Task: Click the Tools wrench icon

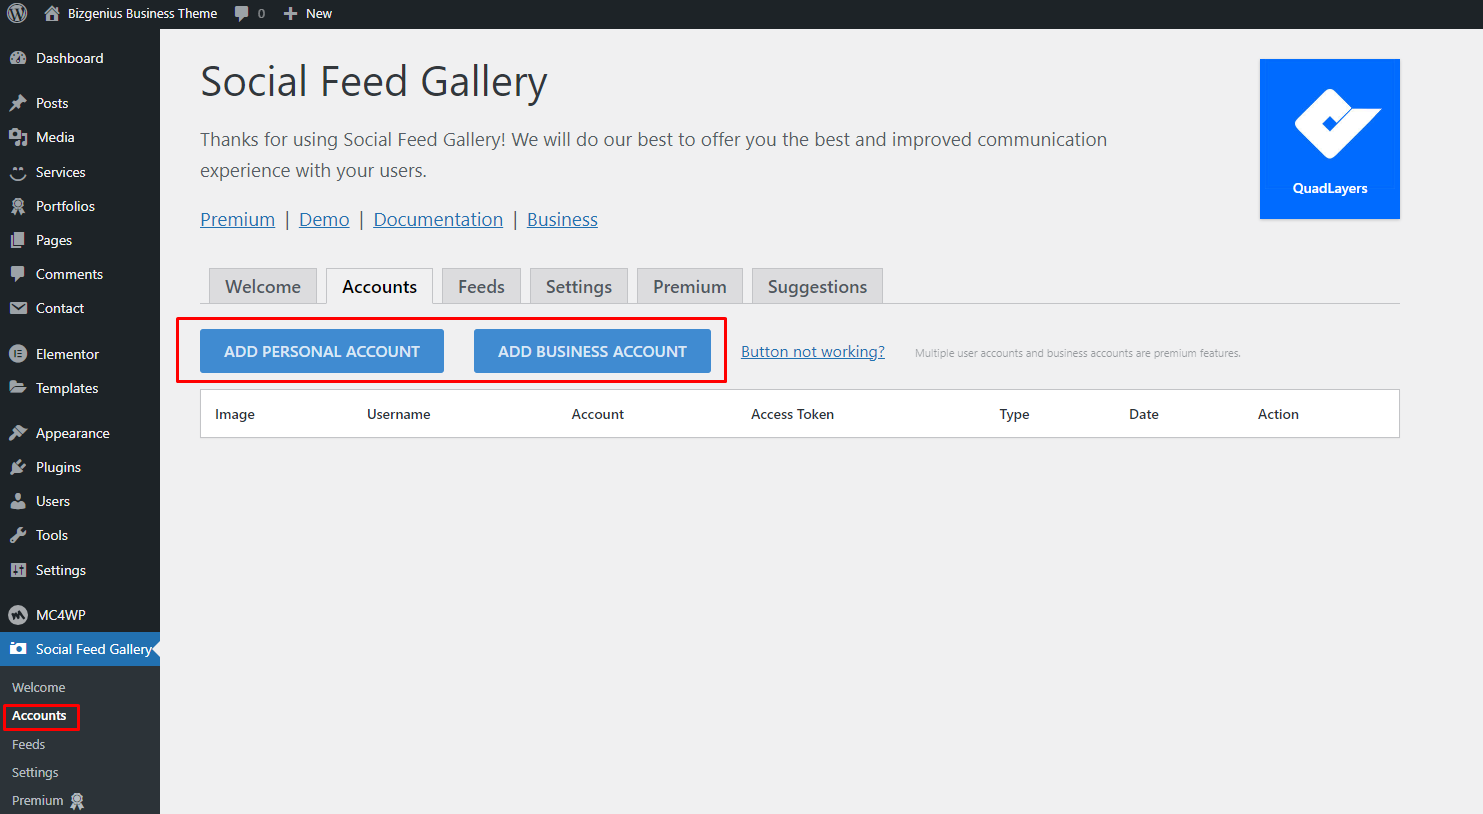Action: [18, 535]
